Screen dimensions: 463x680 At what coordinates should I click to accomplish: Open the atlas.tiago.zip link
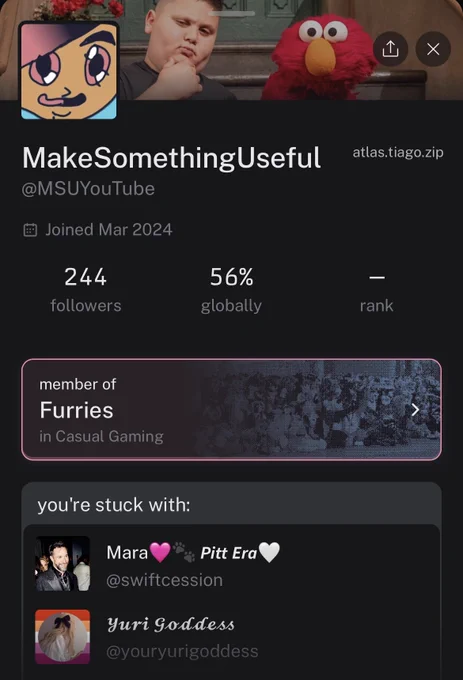point(398,152)
